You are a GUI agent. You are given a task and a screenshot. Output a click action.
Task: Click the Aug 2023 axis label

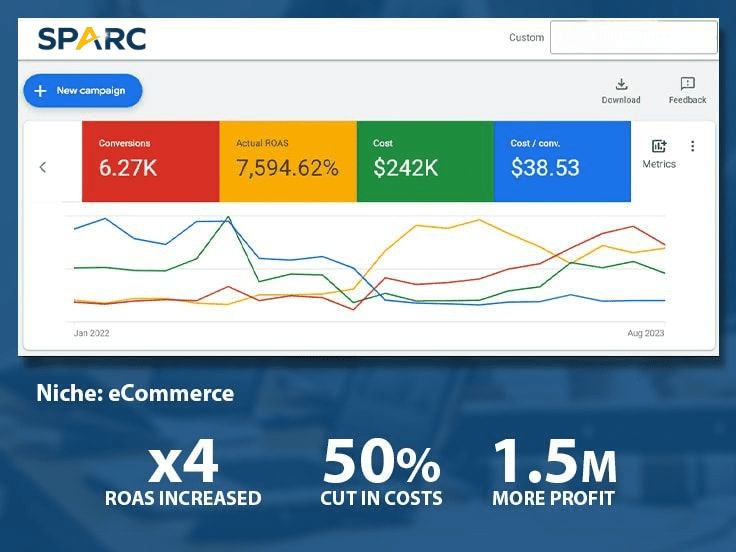click(x=645, y=333)
